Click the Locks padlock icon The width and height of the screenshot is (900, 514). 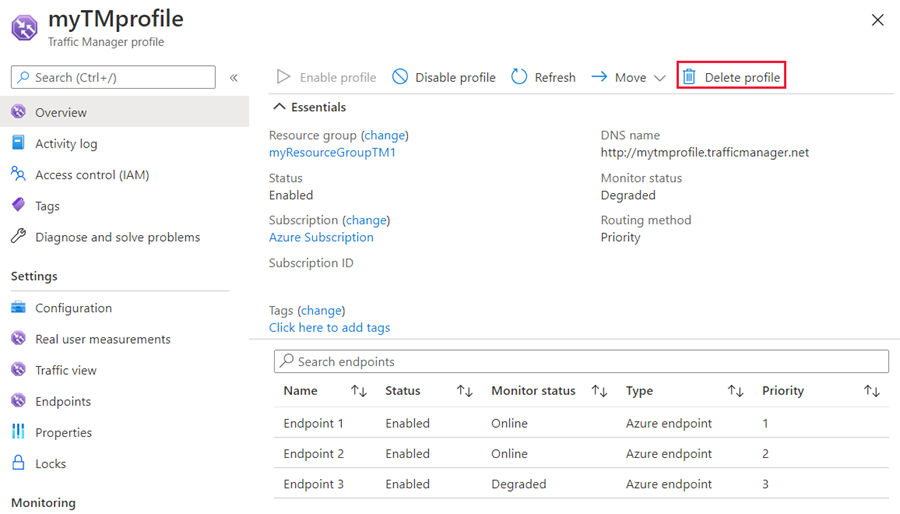click(x=18, y=462)
